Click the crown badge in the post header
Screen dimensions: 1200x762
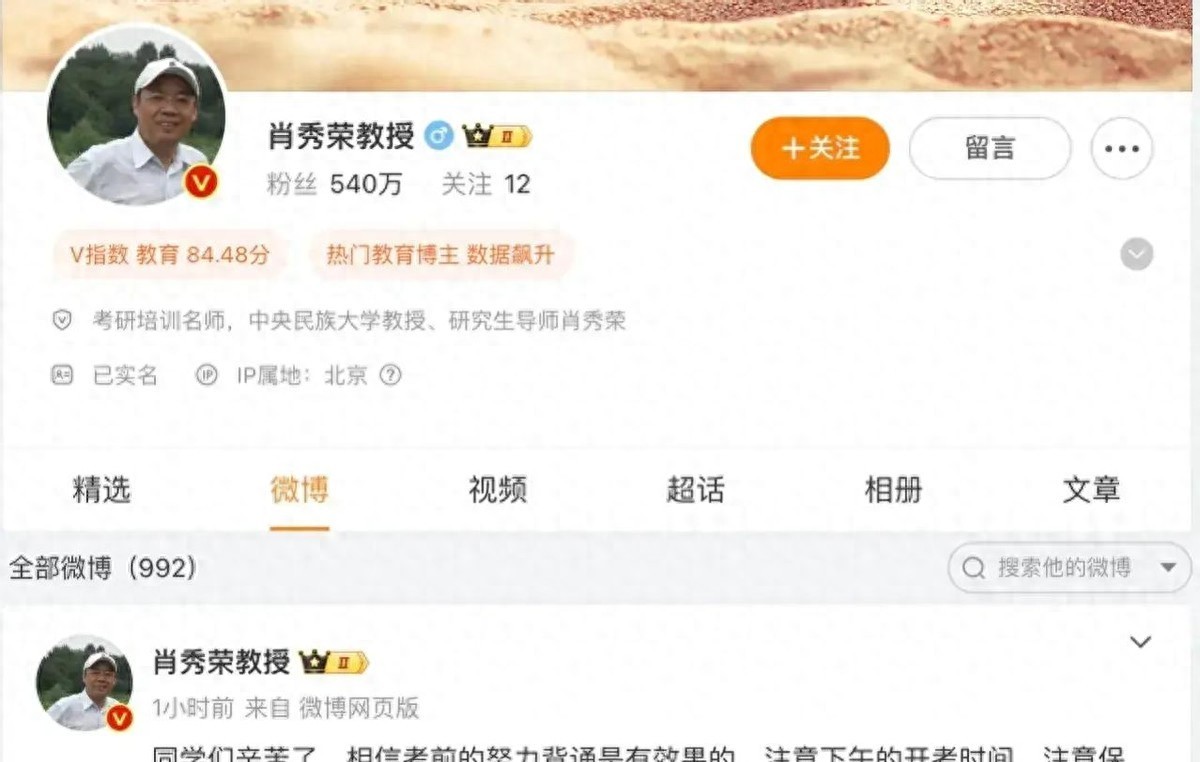(x=334, y=662)
